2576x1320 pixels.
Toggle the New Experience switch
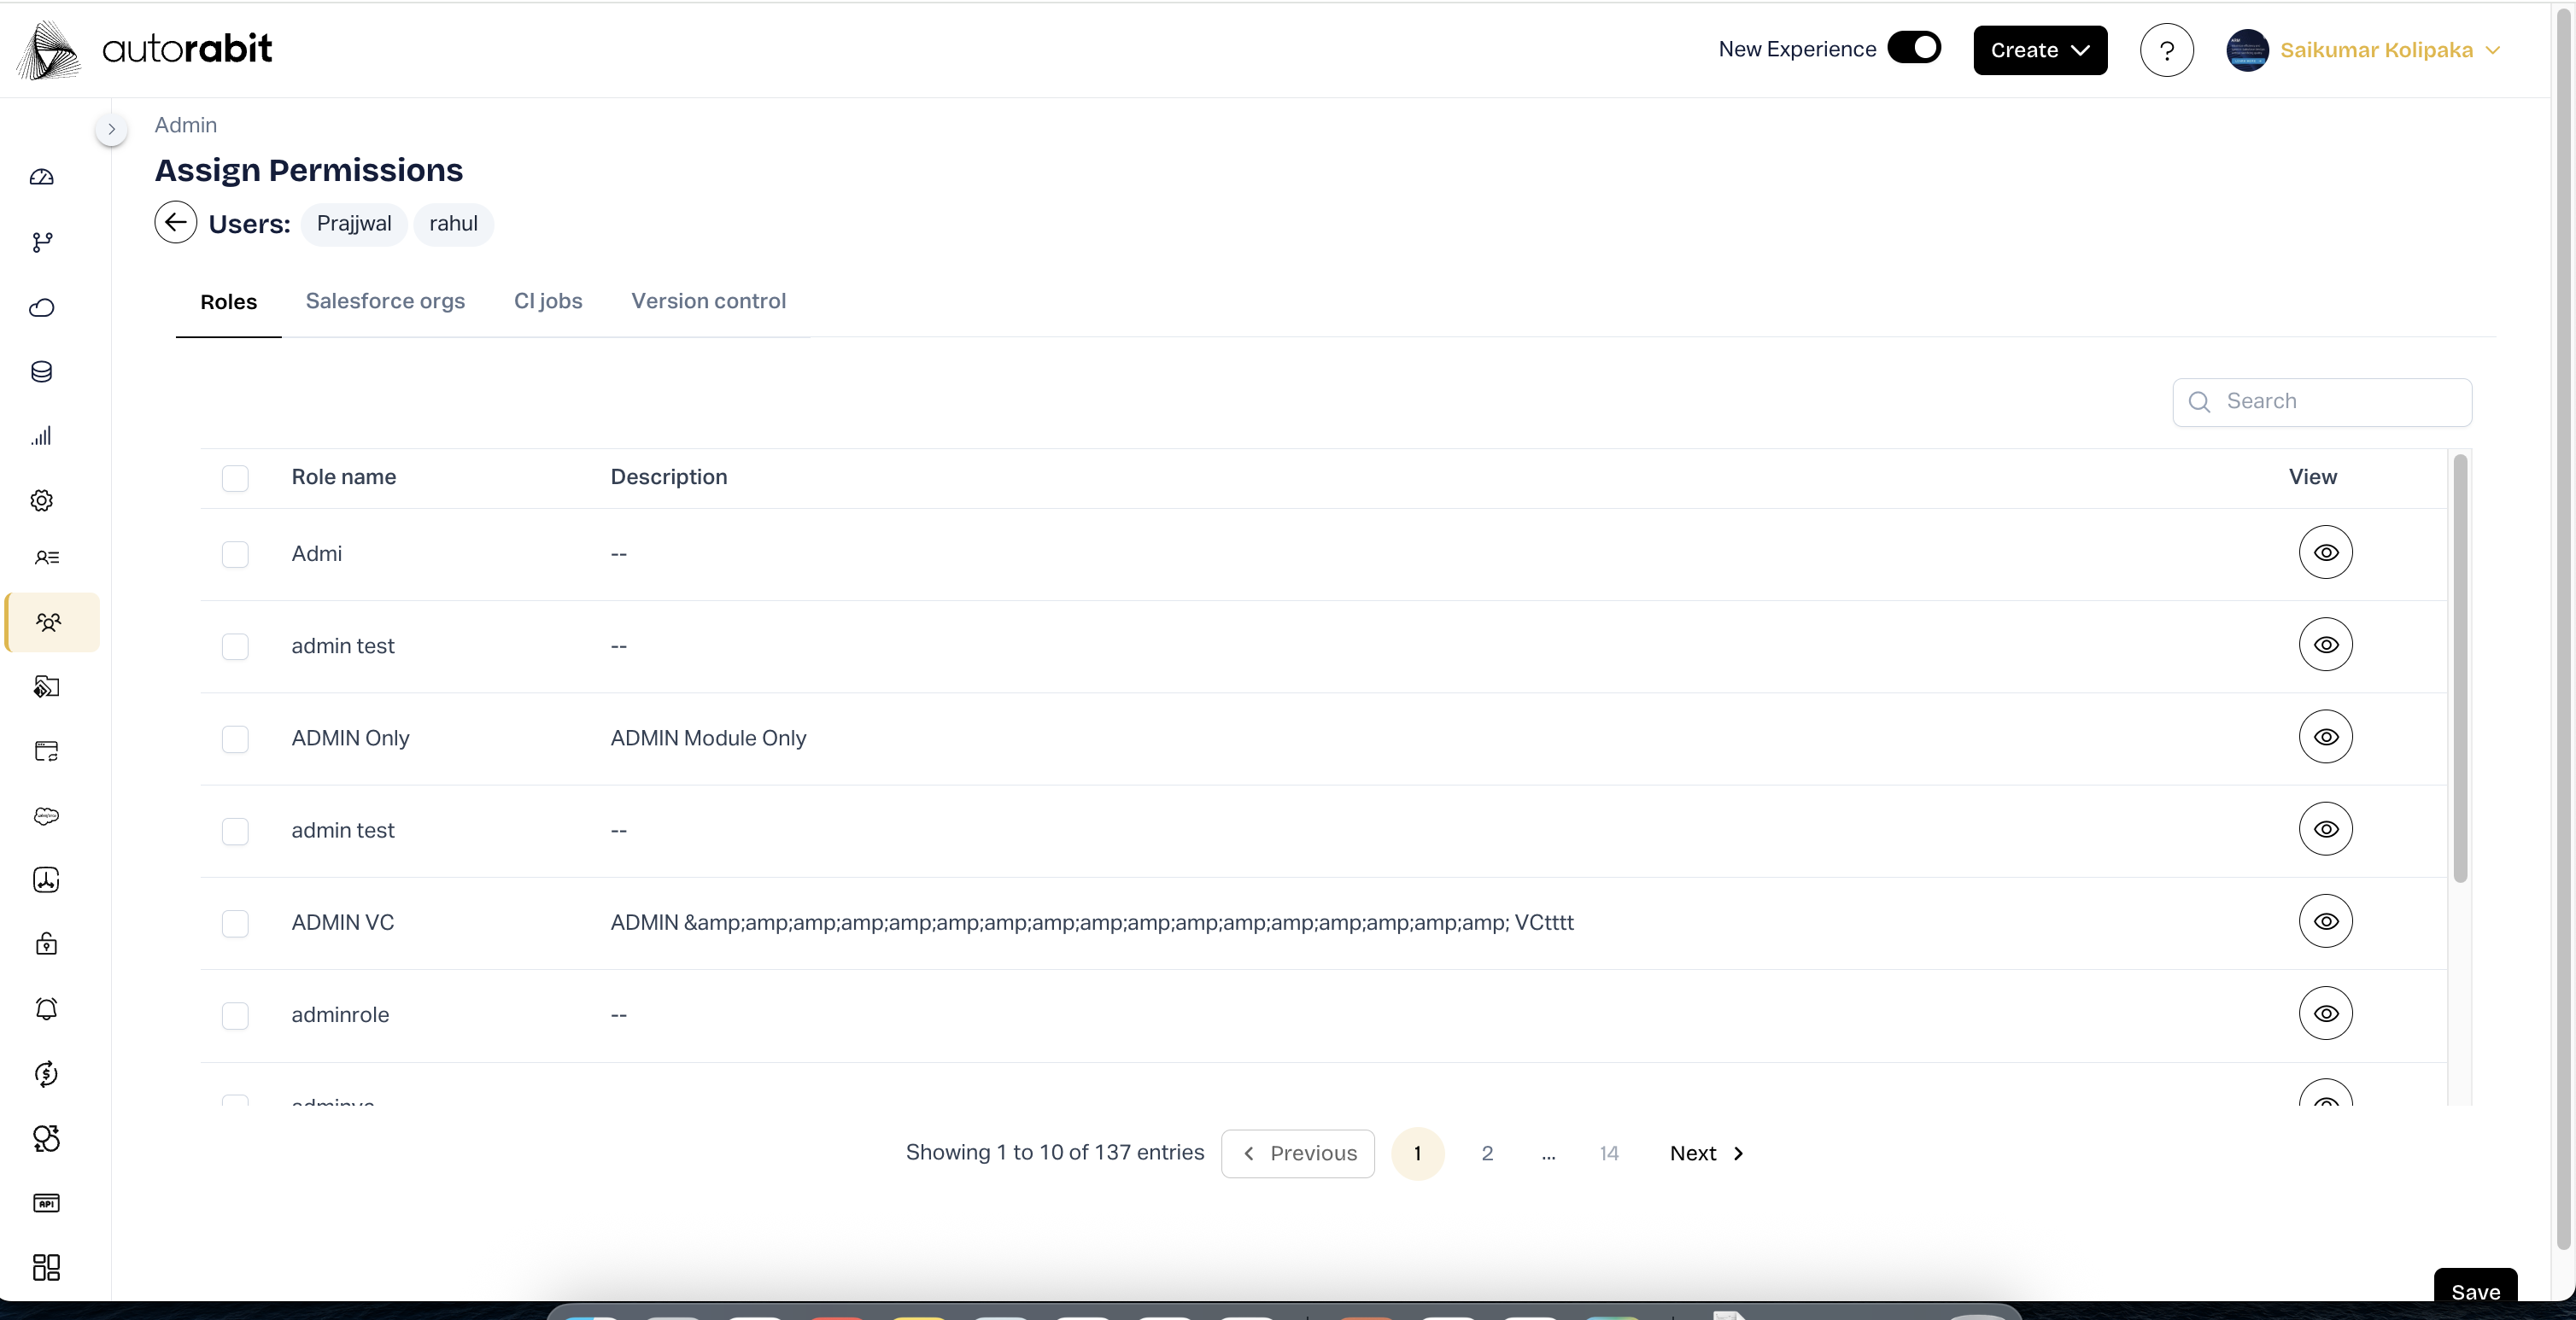click(x=1914, y=48)
